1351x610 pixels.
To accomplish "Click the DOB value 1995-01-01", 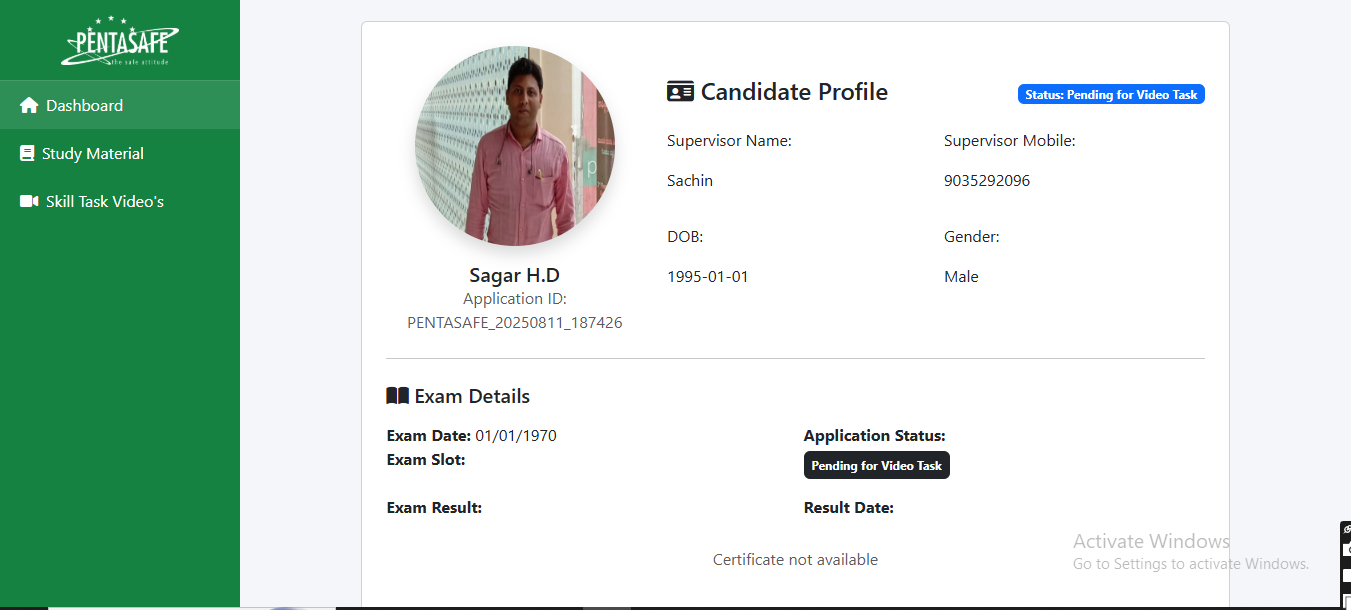I will pyautogui.click(x=707, y=277).
